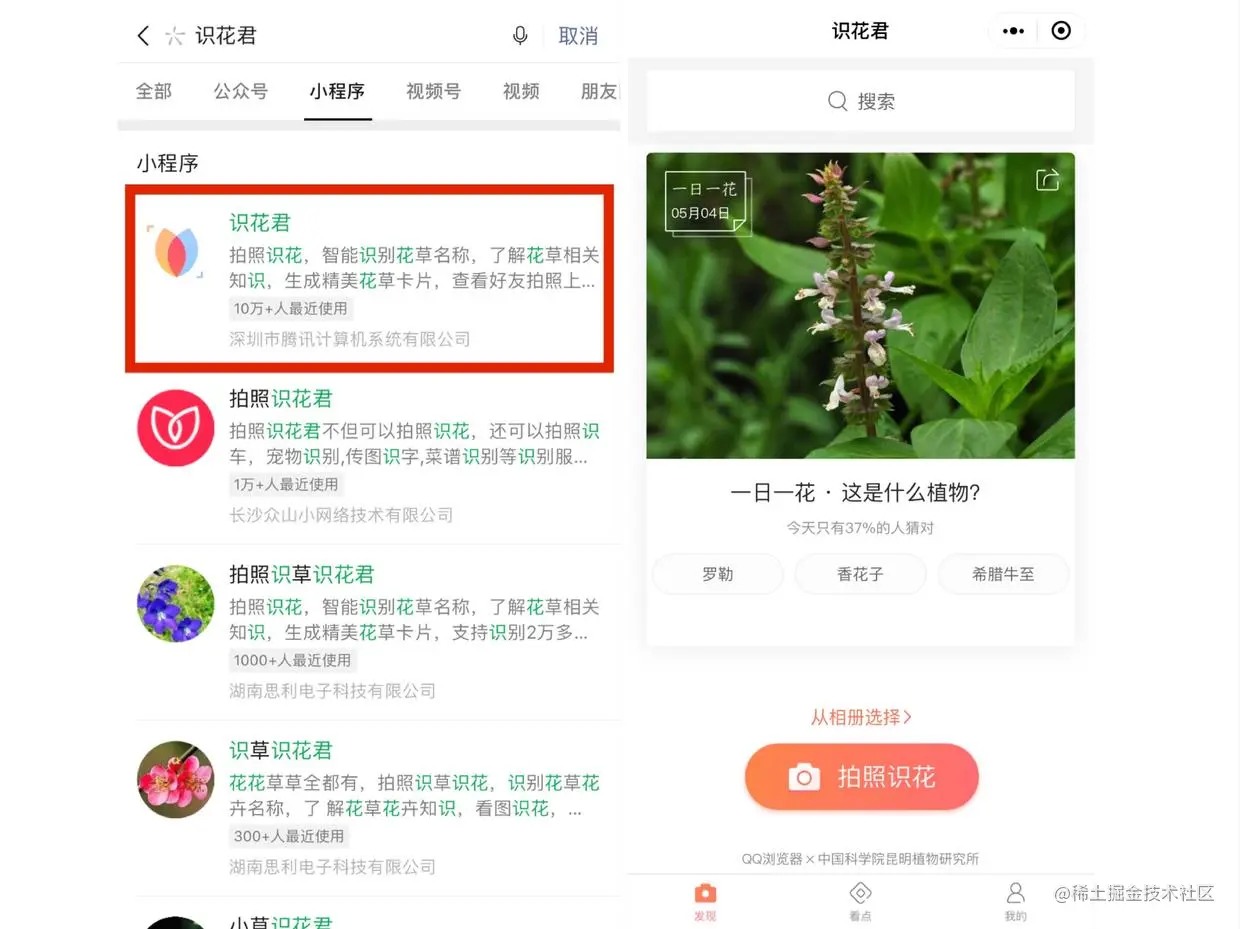Open the 发现 camera tab icon
Screen dimensions: 1240x929
(x=705, y=893)
